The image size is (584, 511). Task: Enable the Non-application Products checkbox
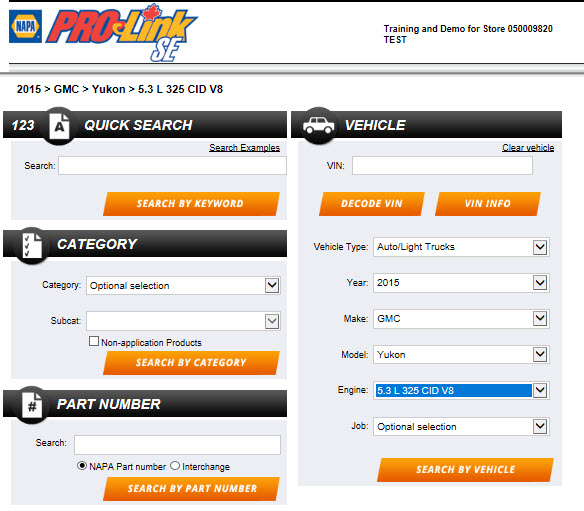pos(94,341)
